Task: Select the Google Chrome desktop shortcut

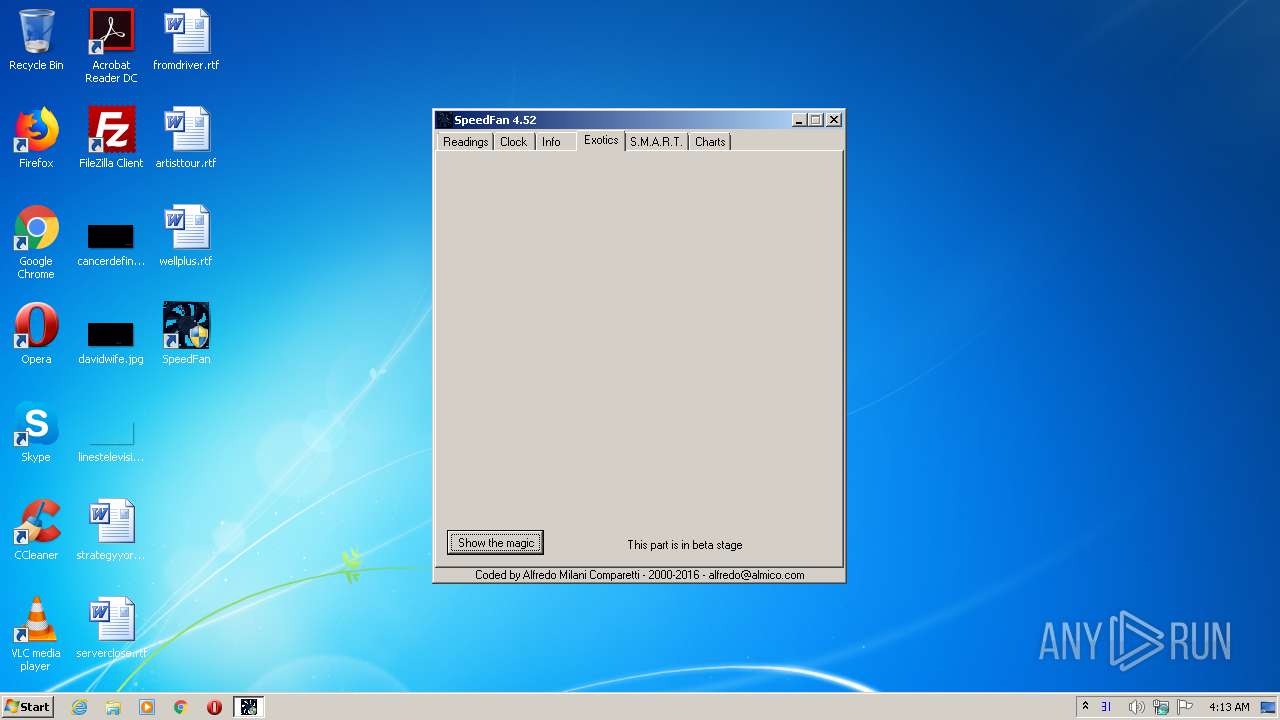Action: pos(36,243)
